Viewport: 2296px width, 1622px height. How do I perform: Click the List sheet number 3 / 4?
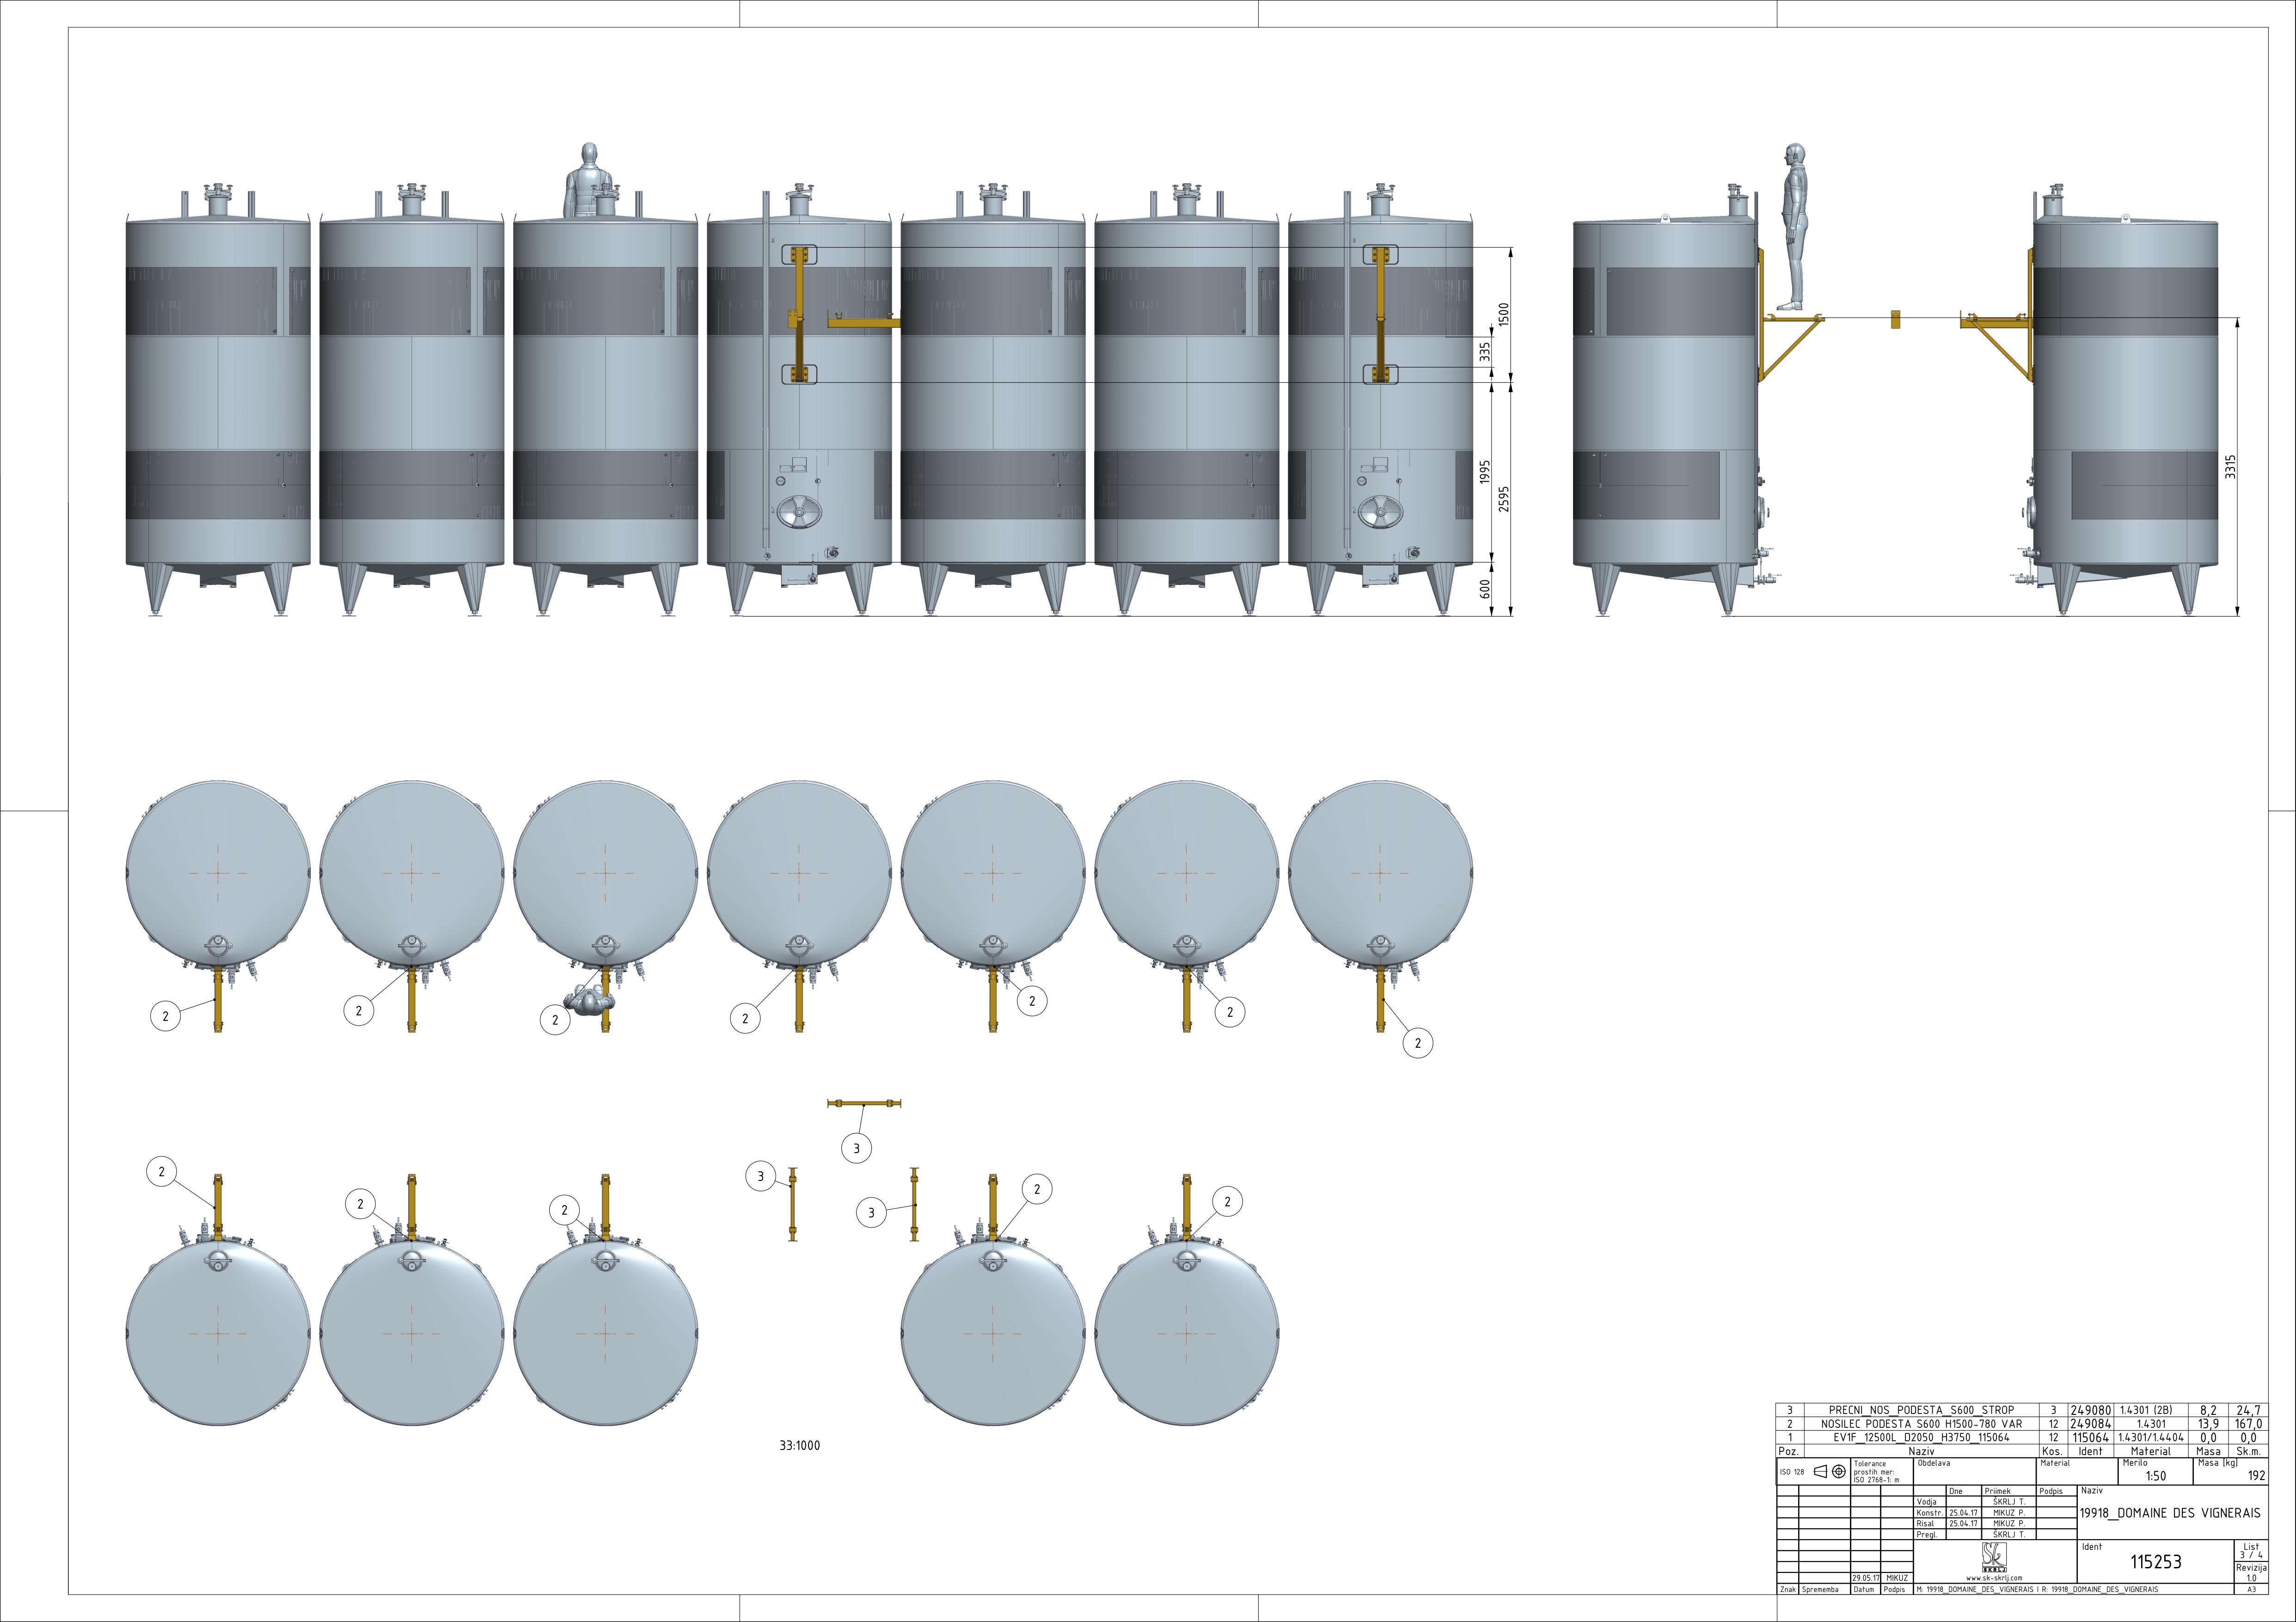(2251, 1556)
